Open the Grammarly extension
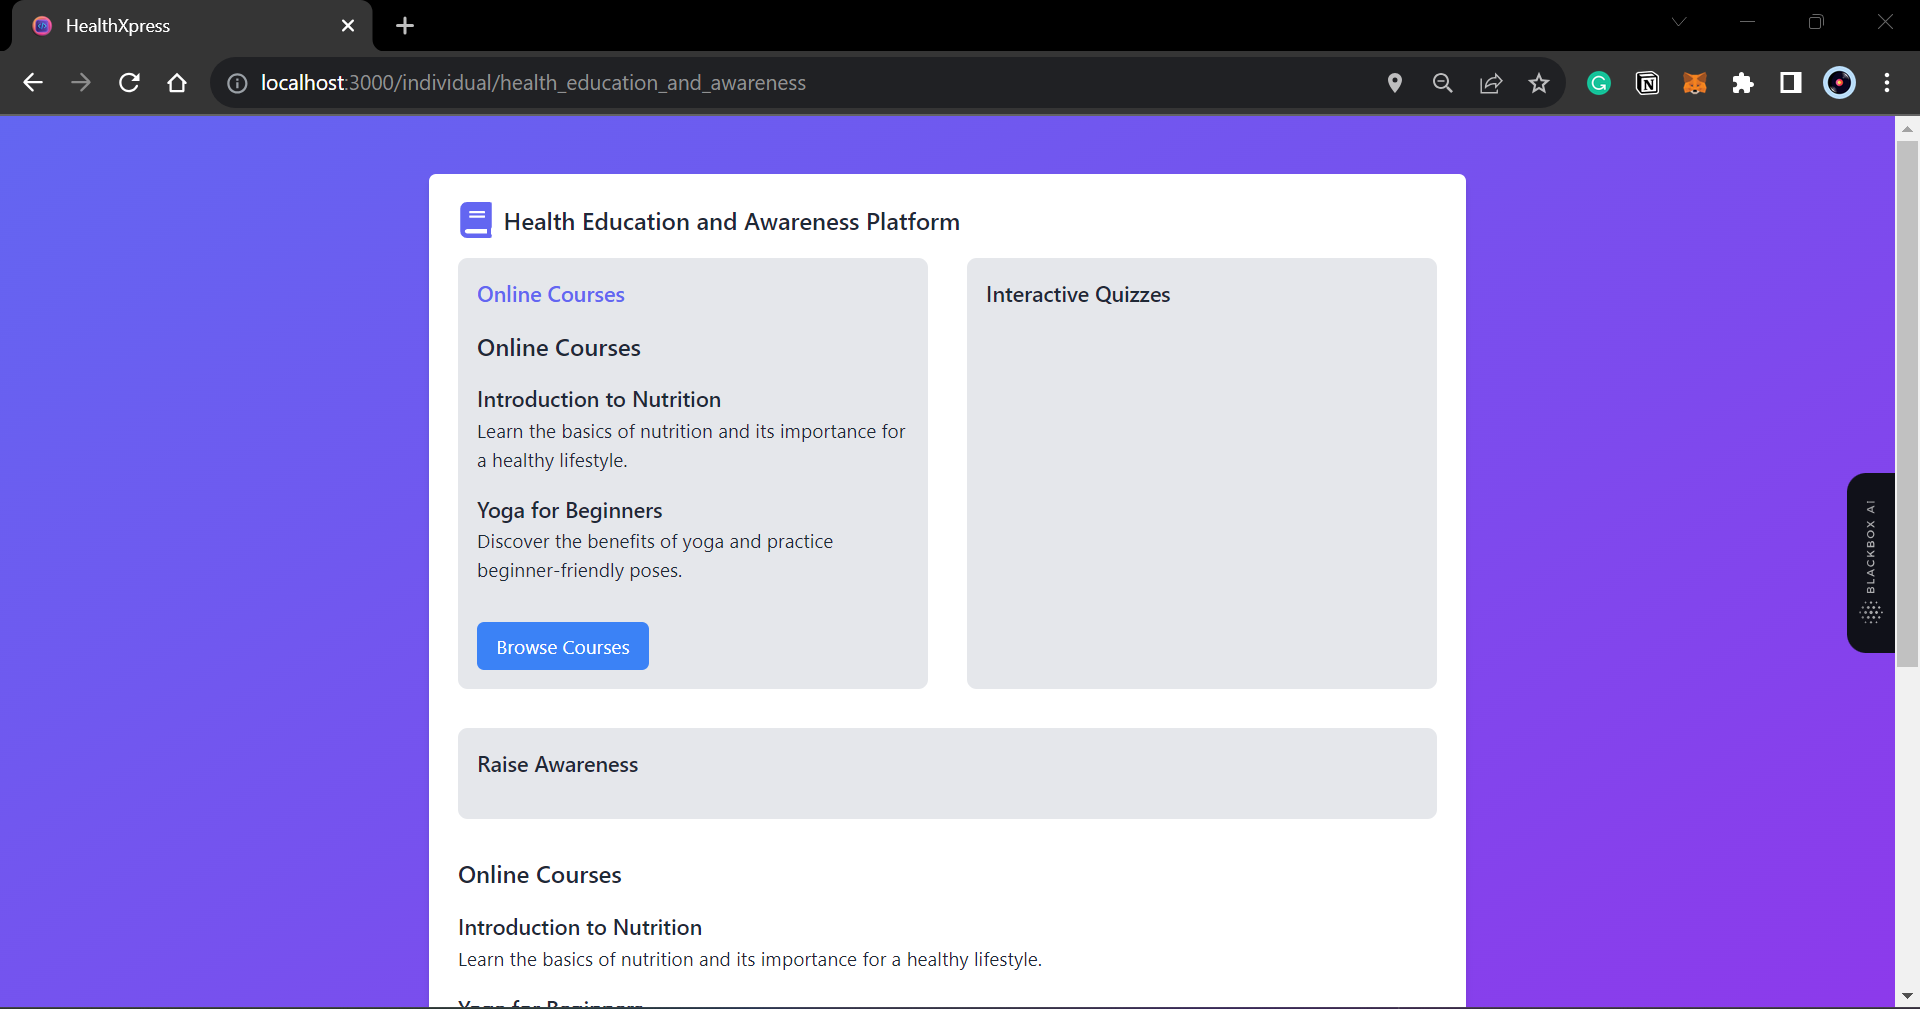Screen dimensions: 1920x1009 point(1599,83)
